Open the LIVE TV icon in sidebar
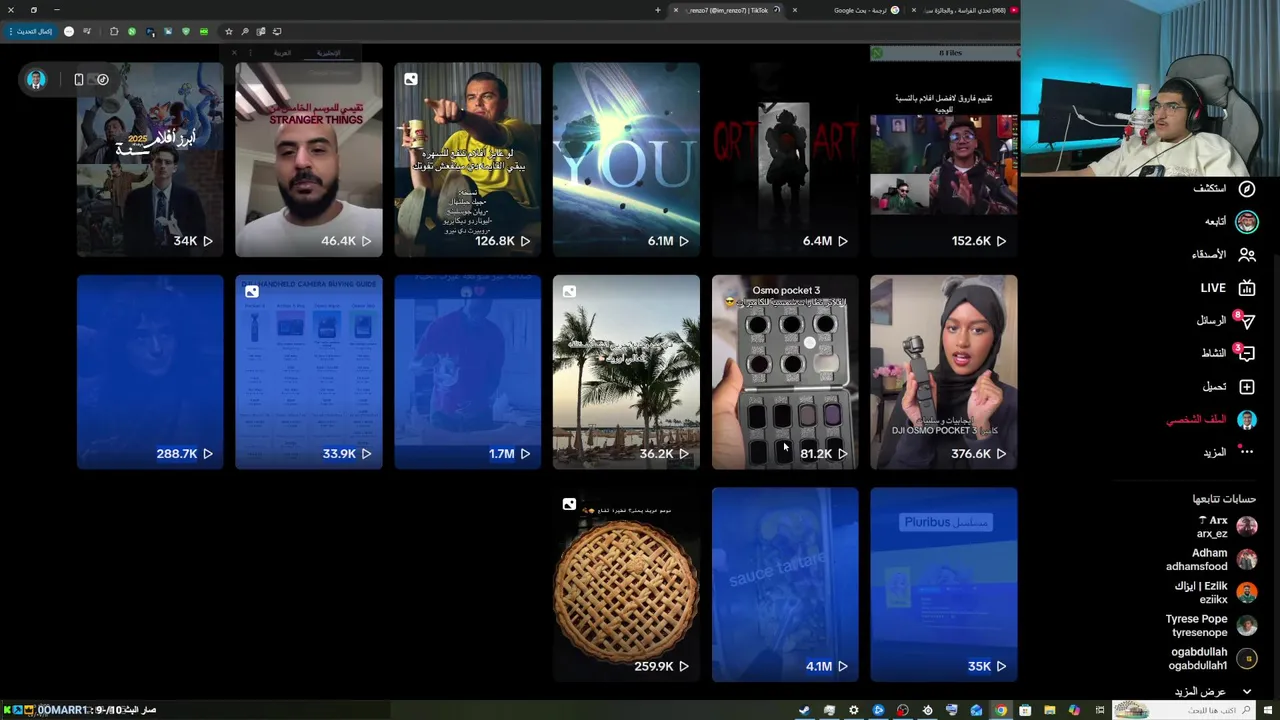Image resolution: width=1280 pixels, height=720 pixels. 1247,288
